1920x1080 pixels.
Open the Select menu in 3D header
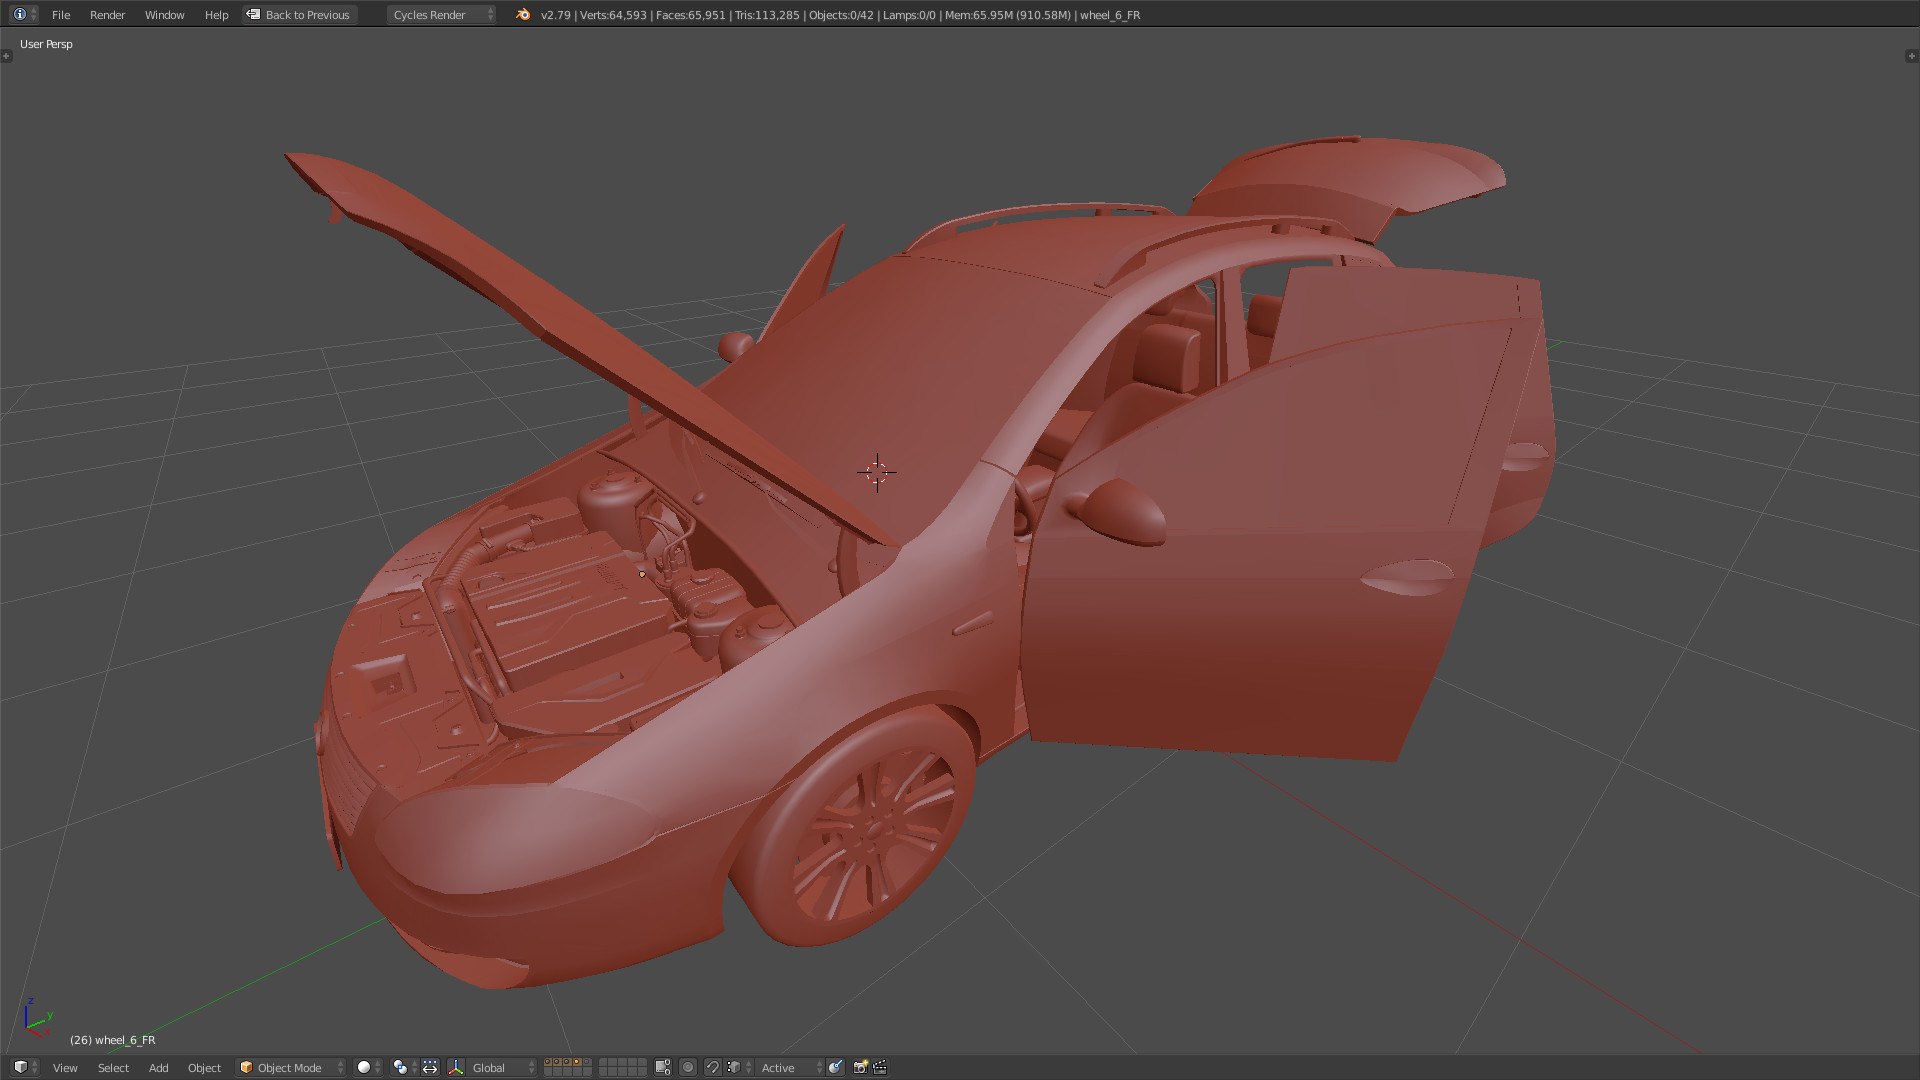tap(113, 1068)
